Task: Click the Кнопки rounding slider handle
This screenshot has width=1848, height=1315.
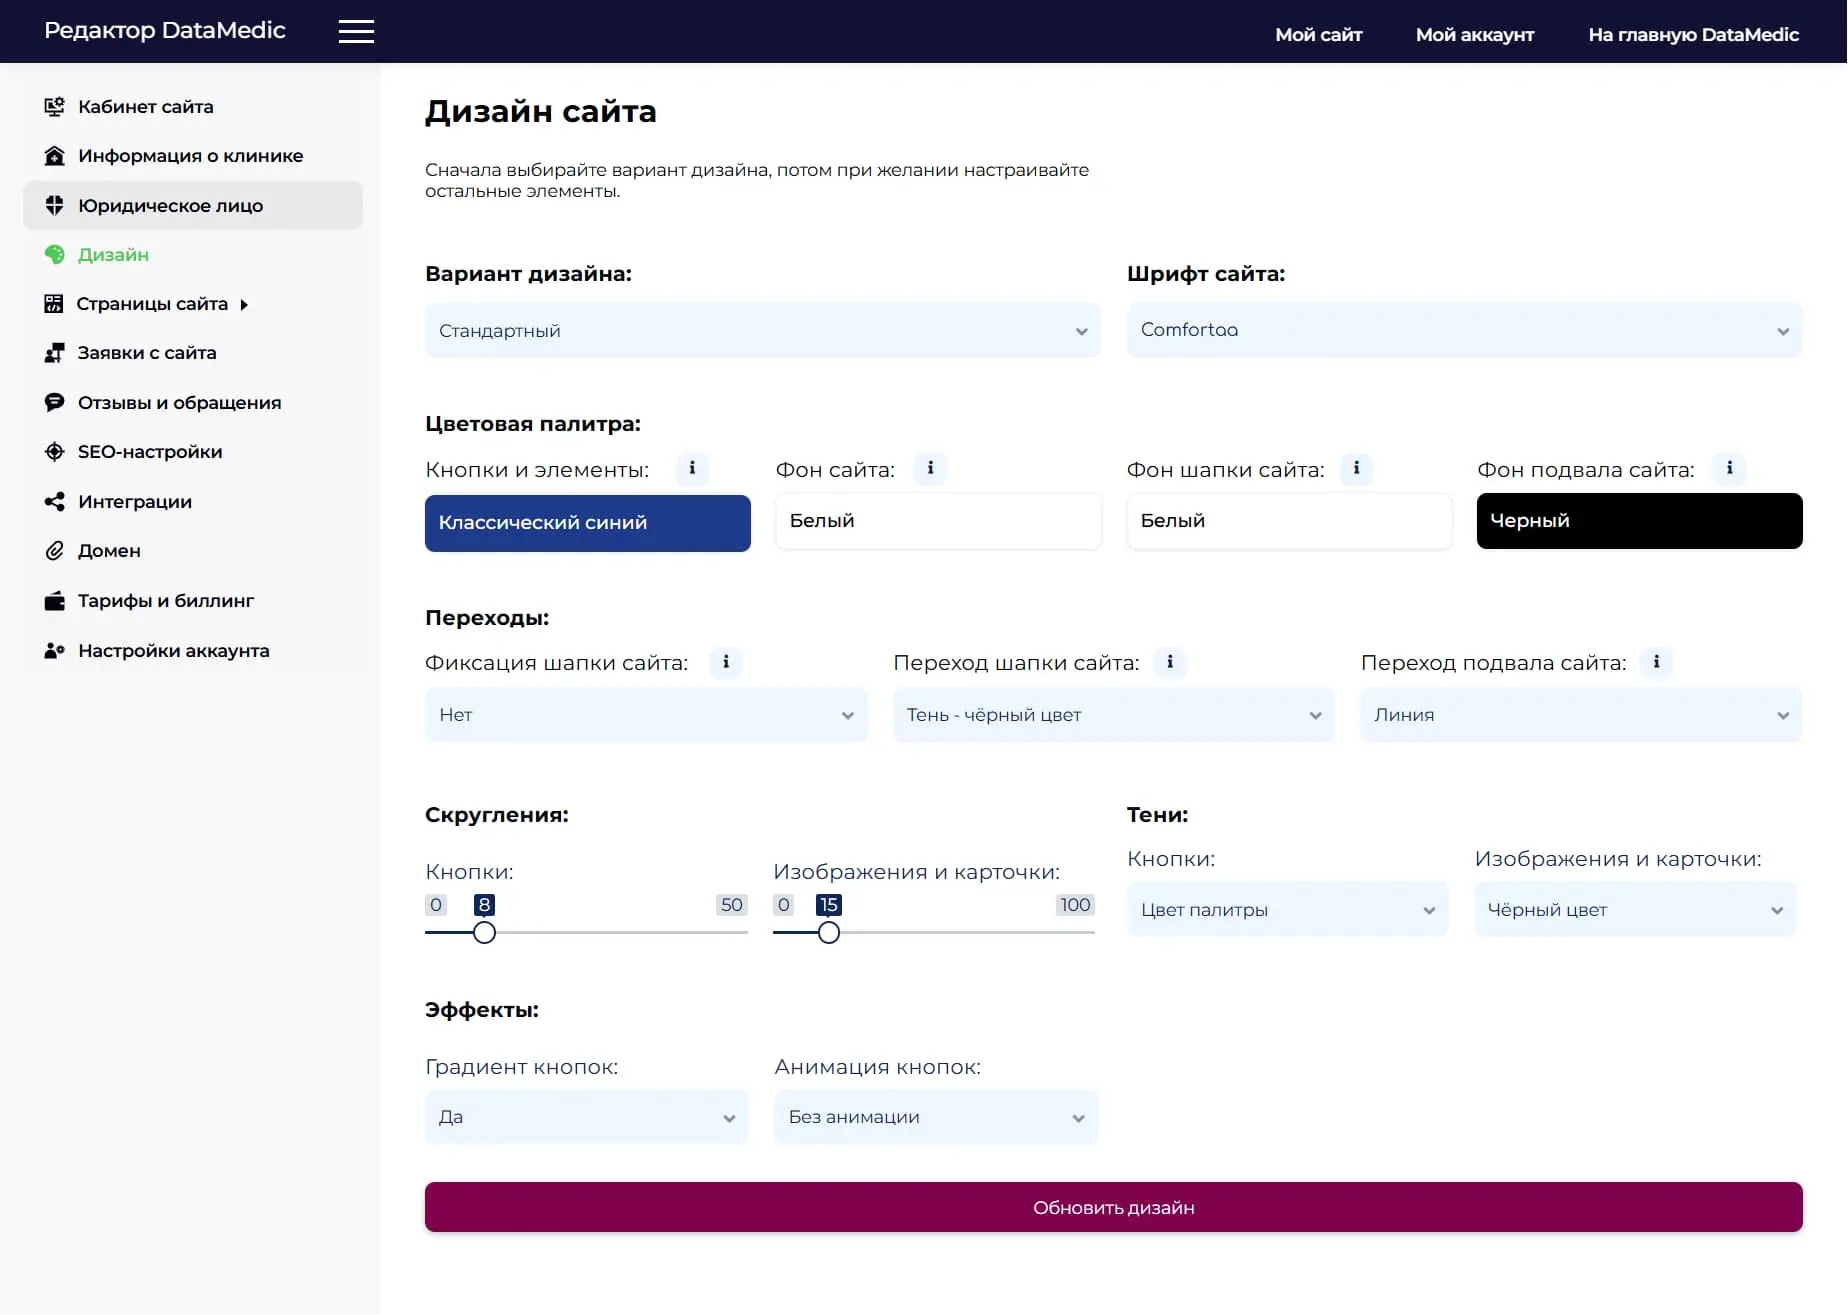Action: (484, 933)
